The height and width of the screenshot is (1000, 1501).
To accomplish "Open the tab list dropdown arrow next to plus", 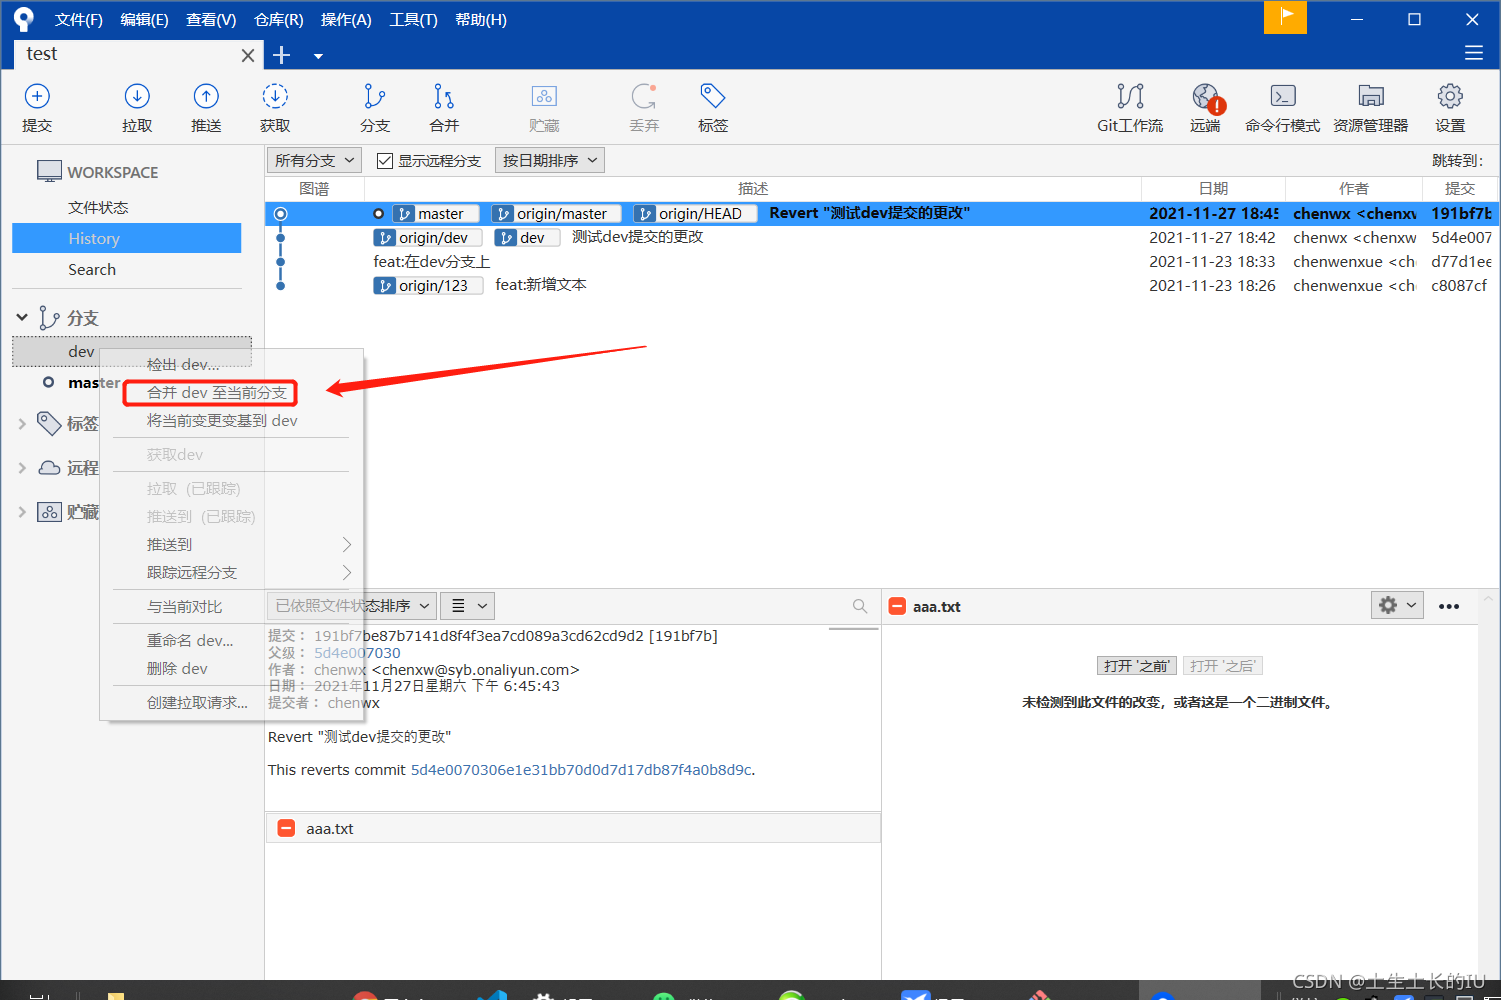I will 318,56.
